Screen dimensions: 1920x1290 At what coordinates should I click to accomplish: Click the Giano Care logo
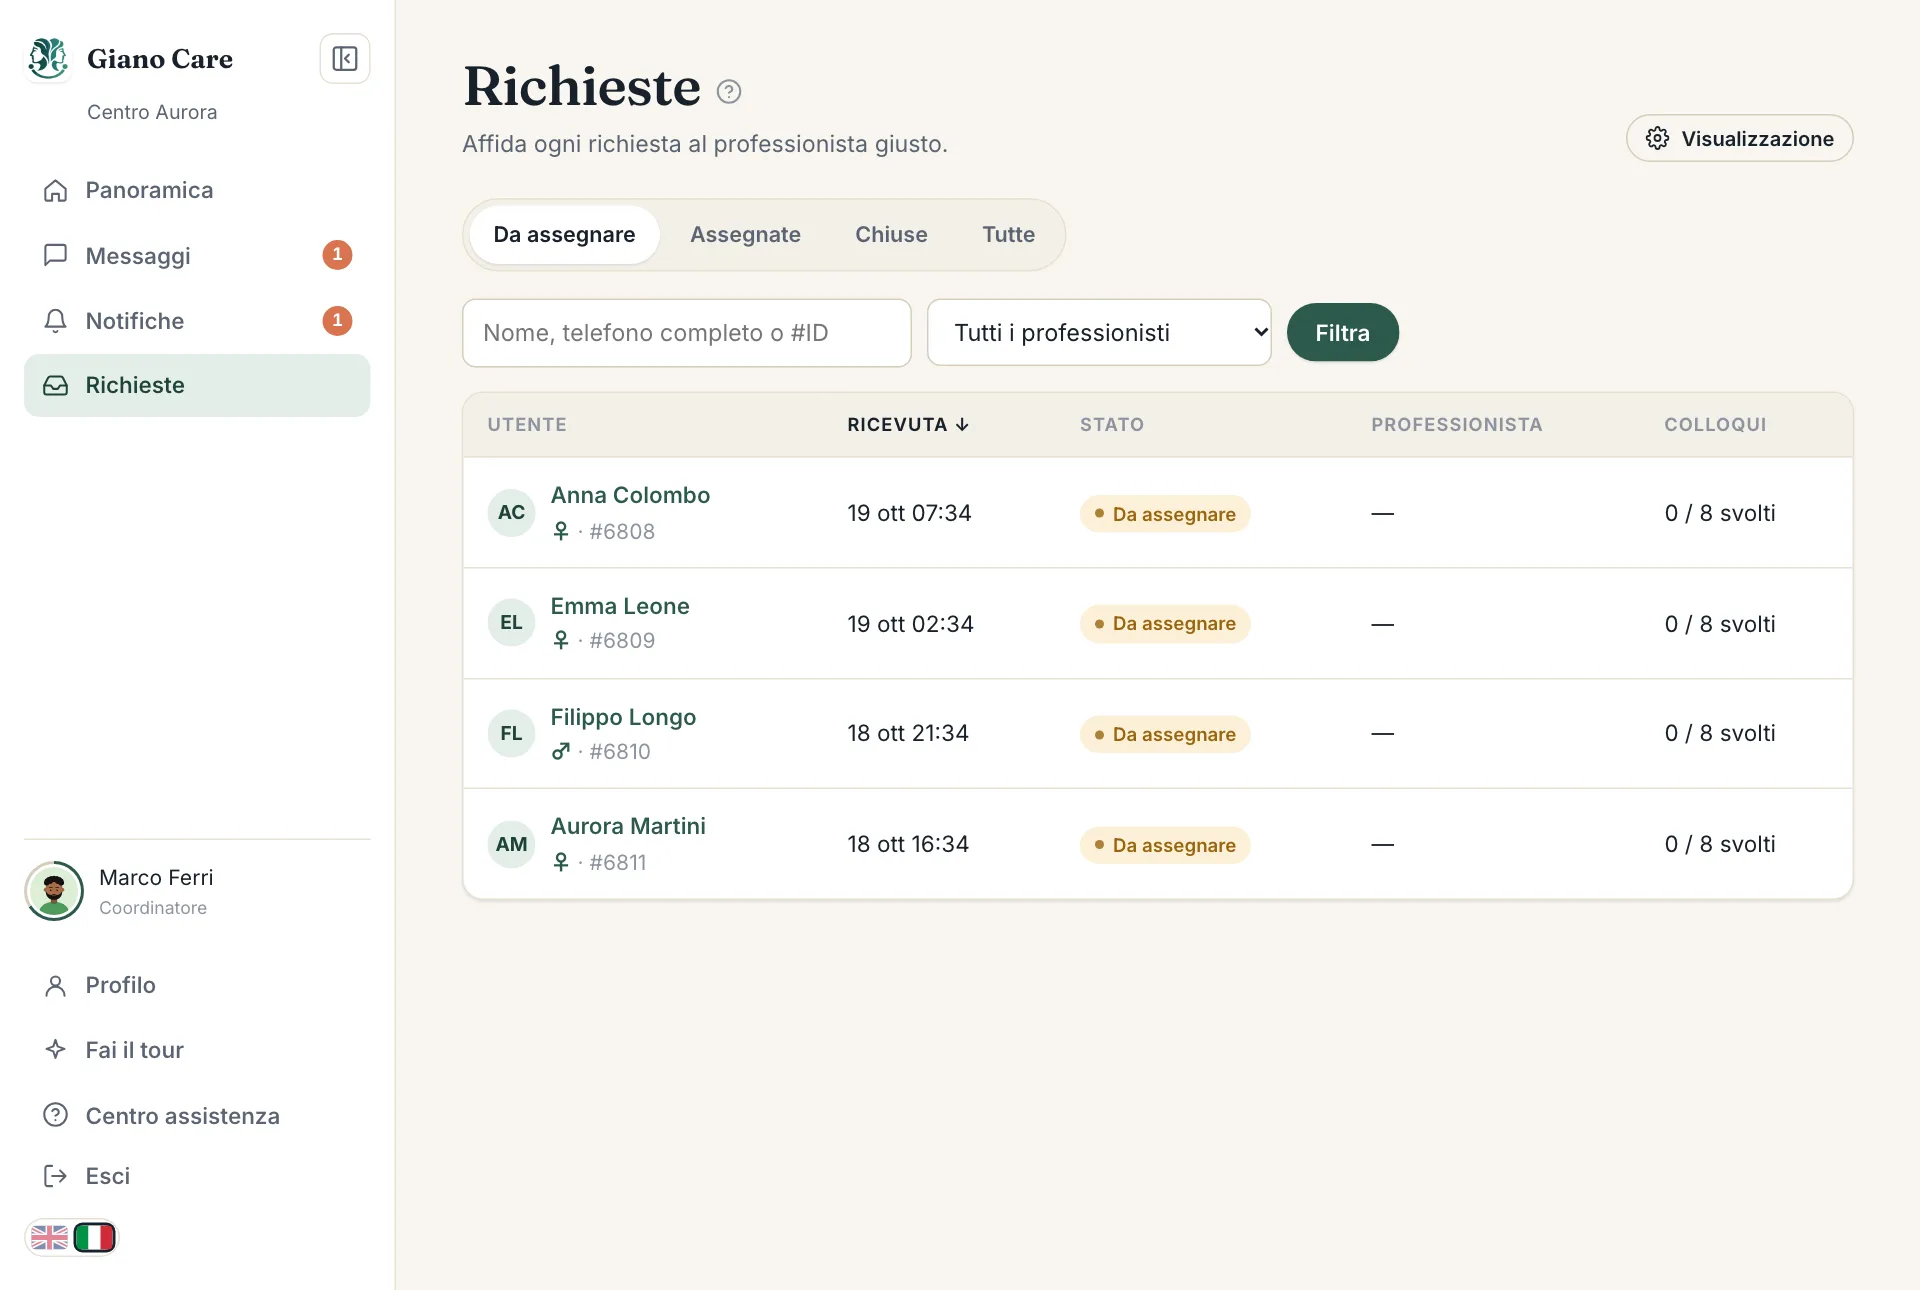pyautogui.click(x=48, y=58)
